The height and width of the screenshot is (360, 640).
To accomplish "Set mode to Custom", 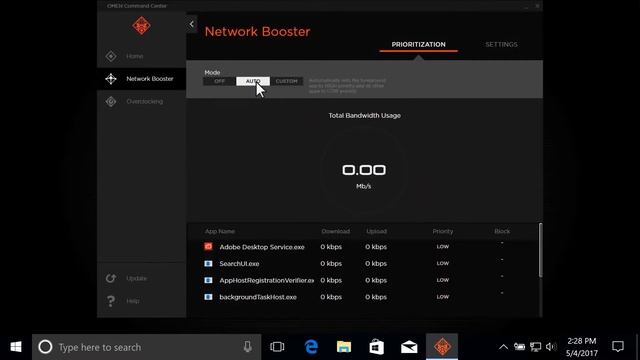I will 287,81.
